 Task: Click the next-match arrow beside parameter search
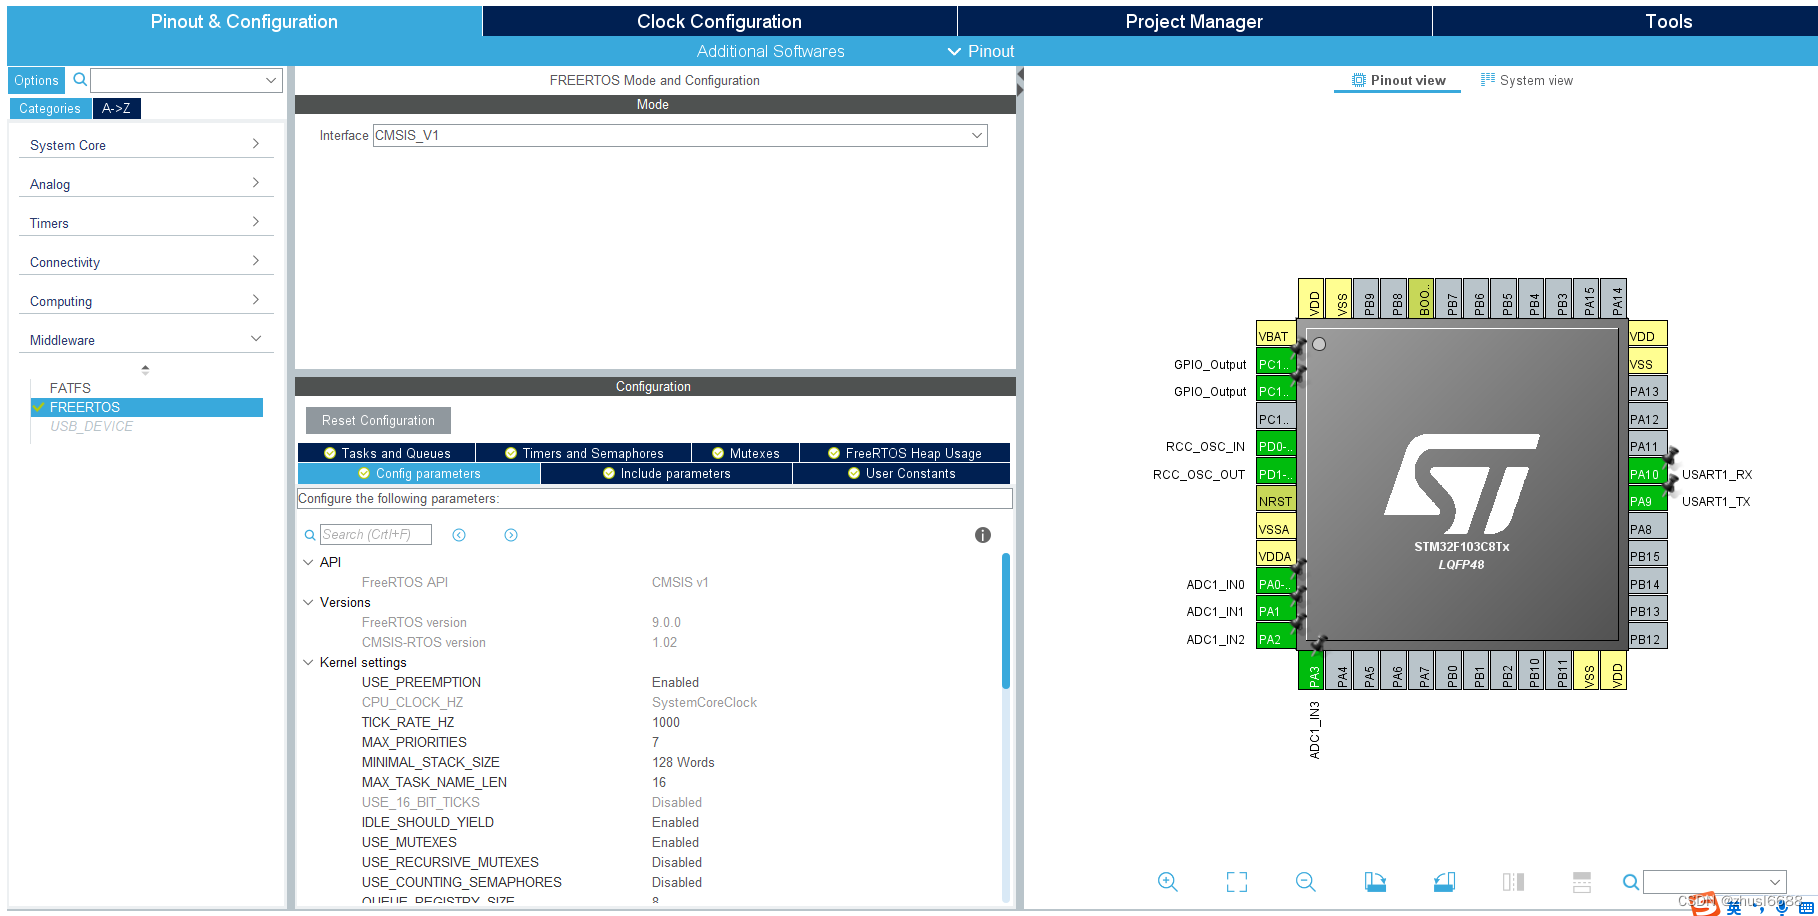pos(511,535)
